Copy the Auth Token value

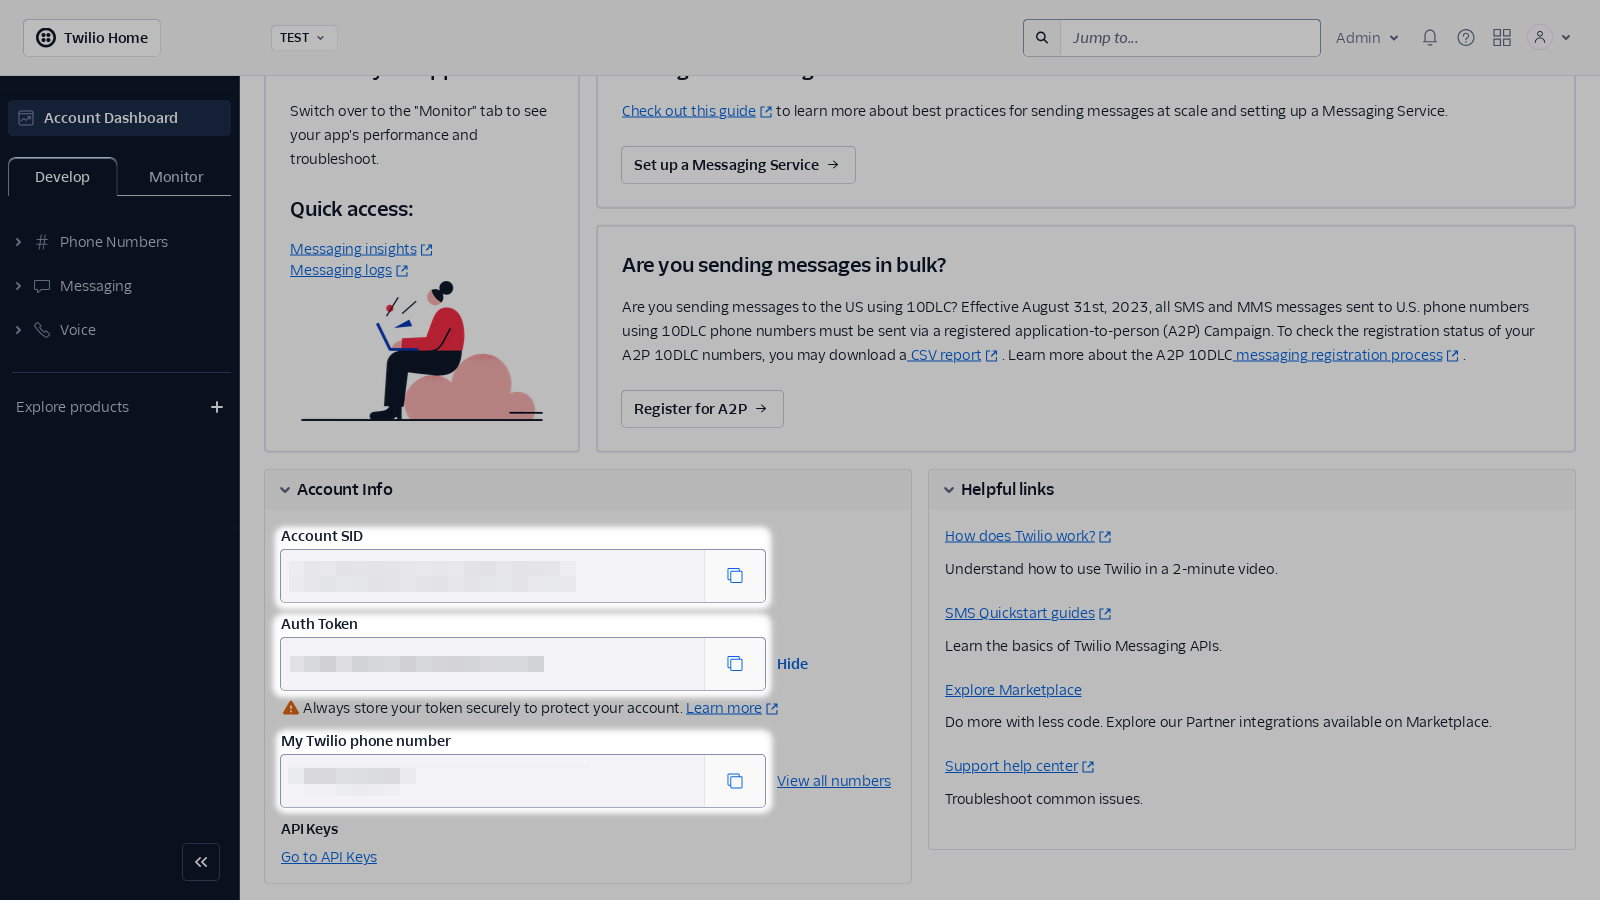tap(735, 664)
